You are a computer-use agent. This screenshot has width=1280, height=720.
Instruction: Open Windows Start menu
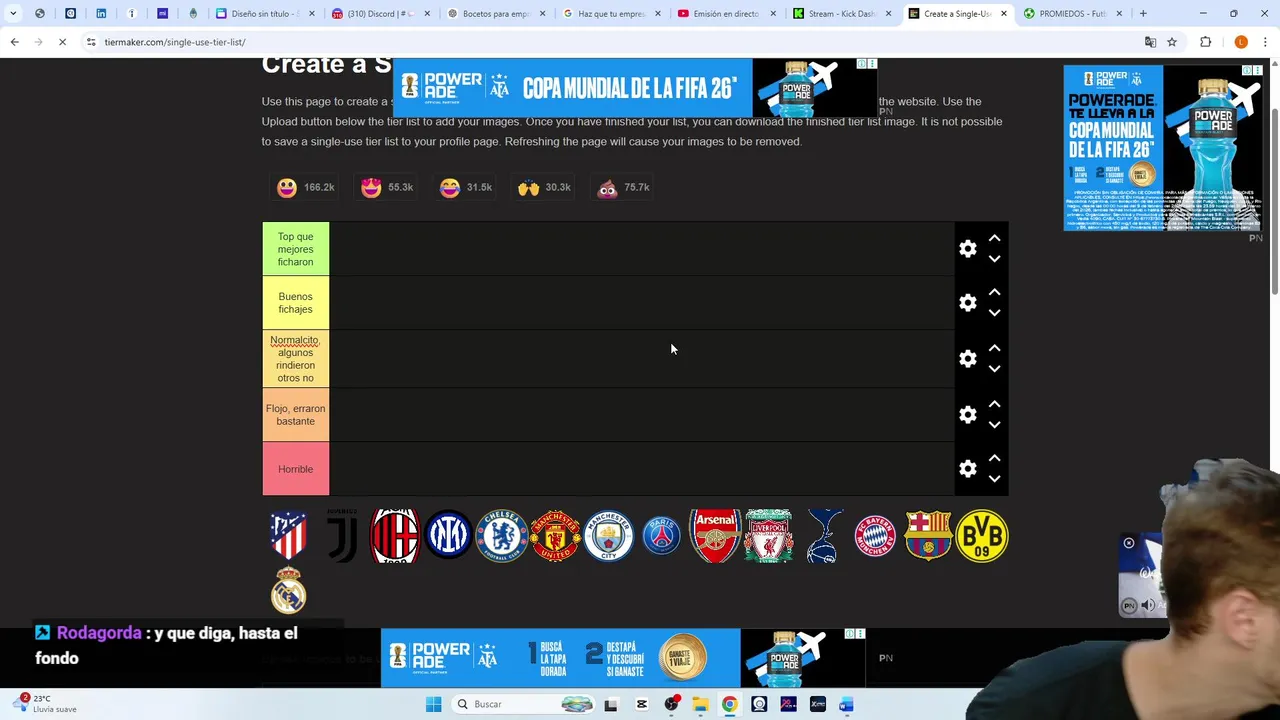coord(433,704)
